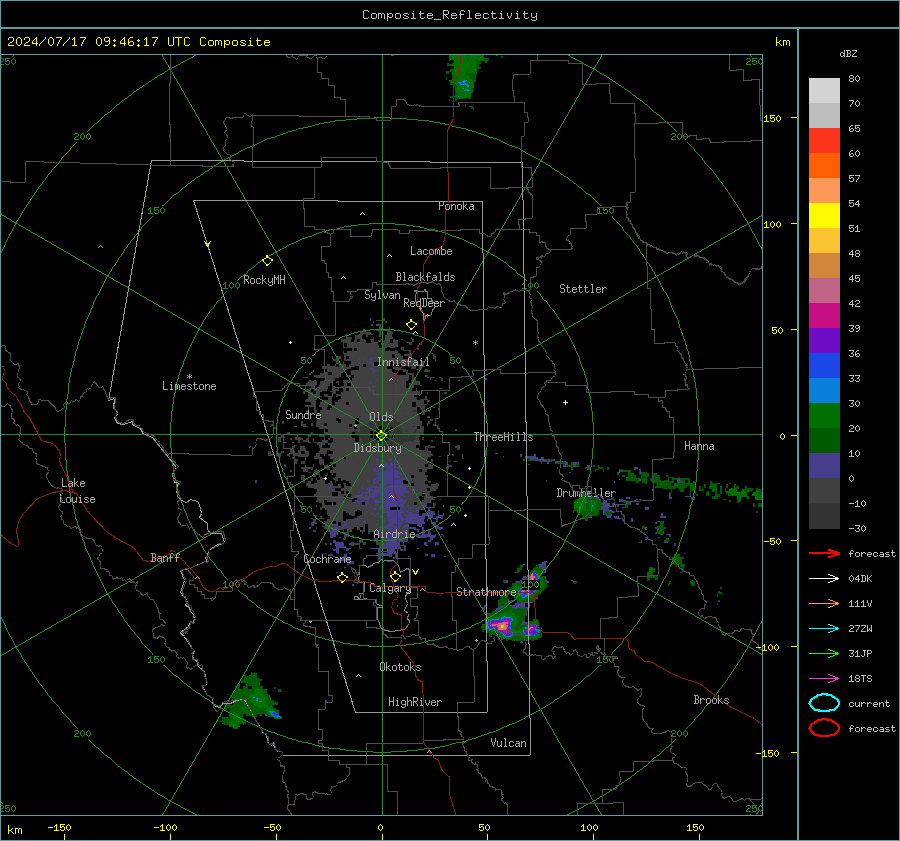Click the Innisfail city label
The height and width of the screenshot is (841, 900).
(x=403, y=362)
